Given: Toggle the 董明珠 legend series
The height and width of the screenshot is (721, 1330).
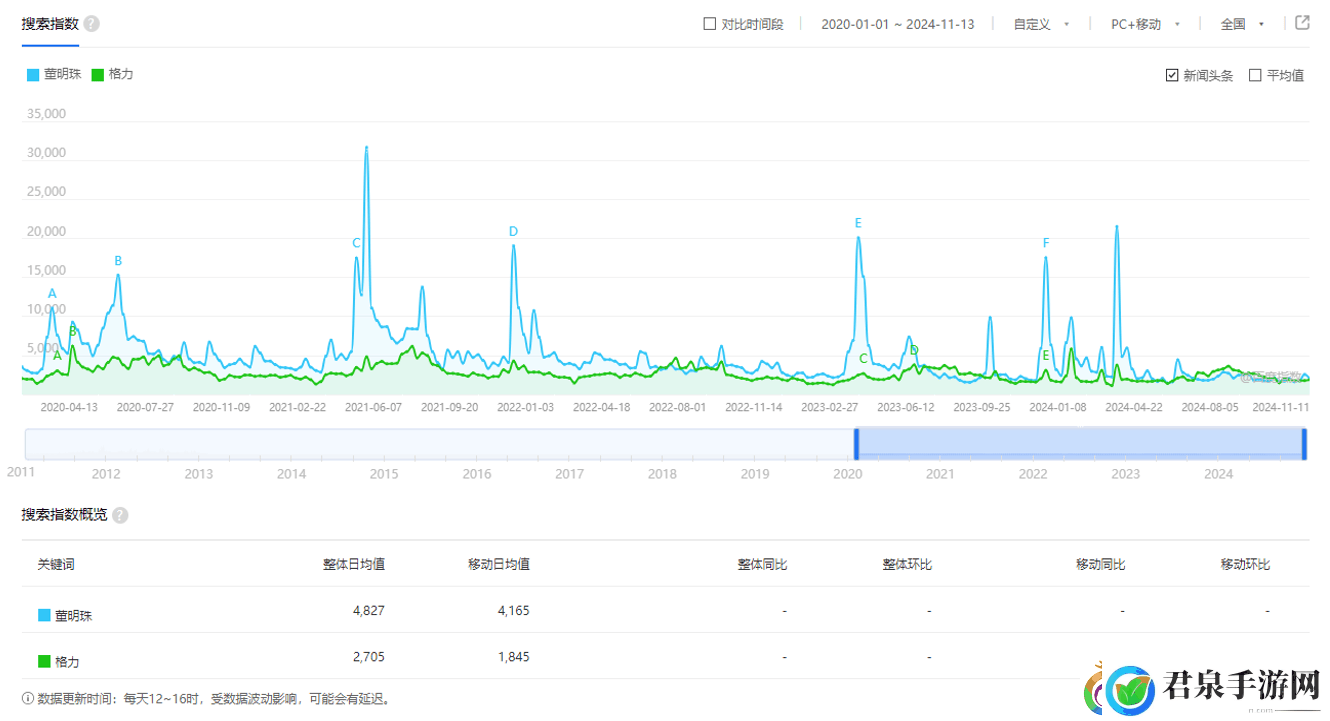Looking at the screenshot, I should (55, 74).
